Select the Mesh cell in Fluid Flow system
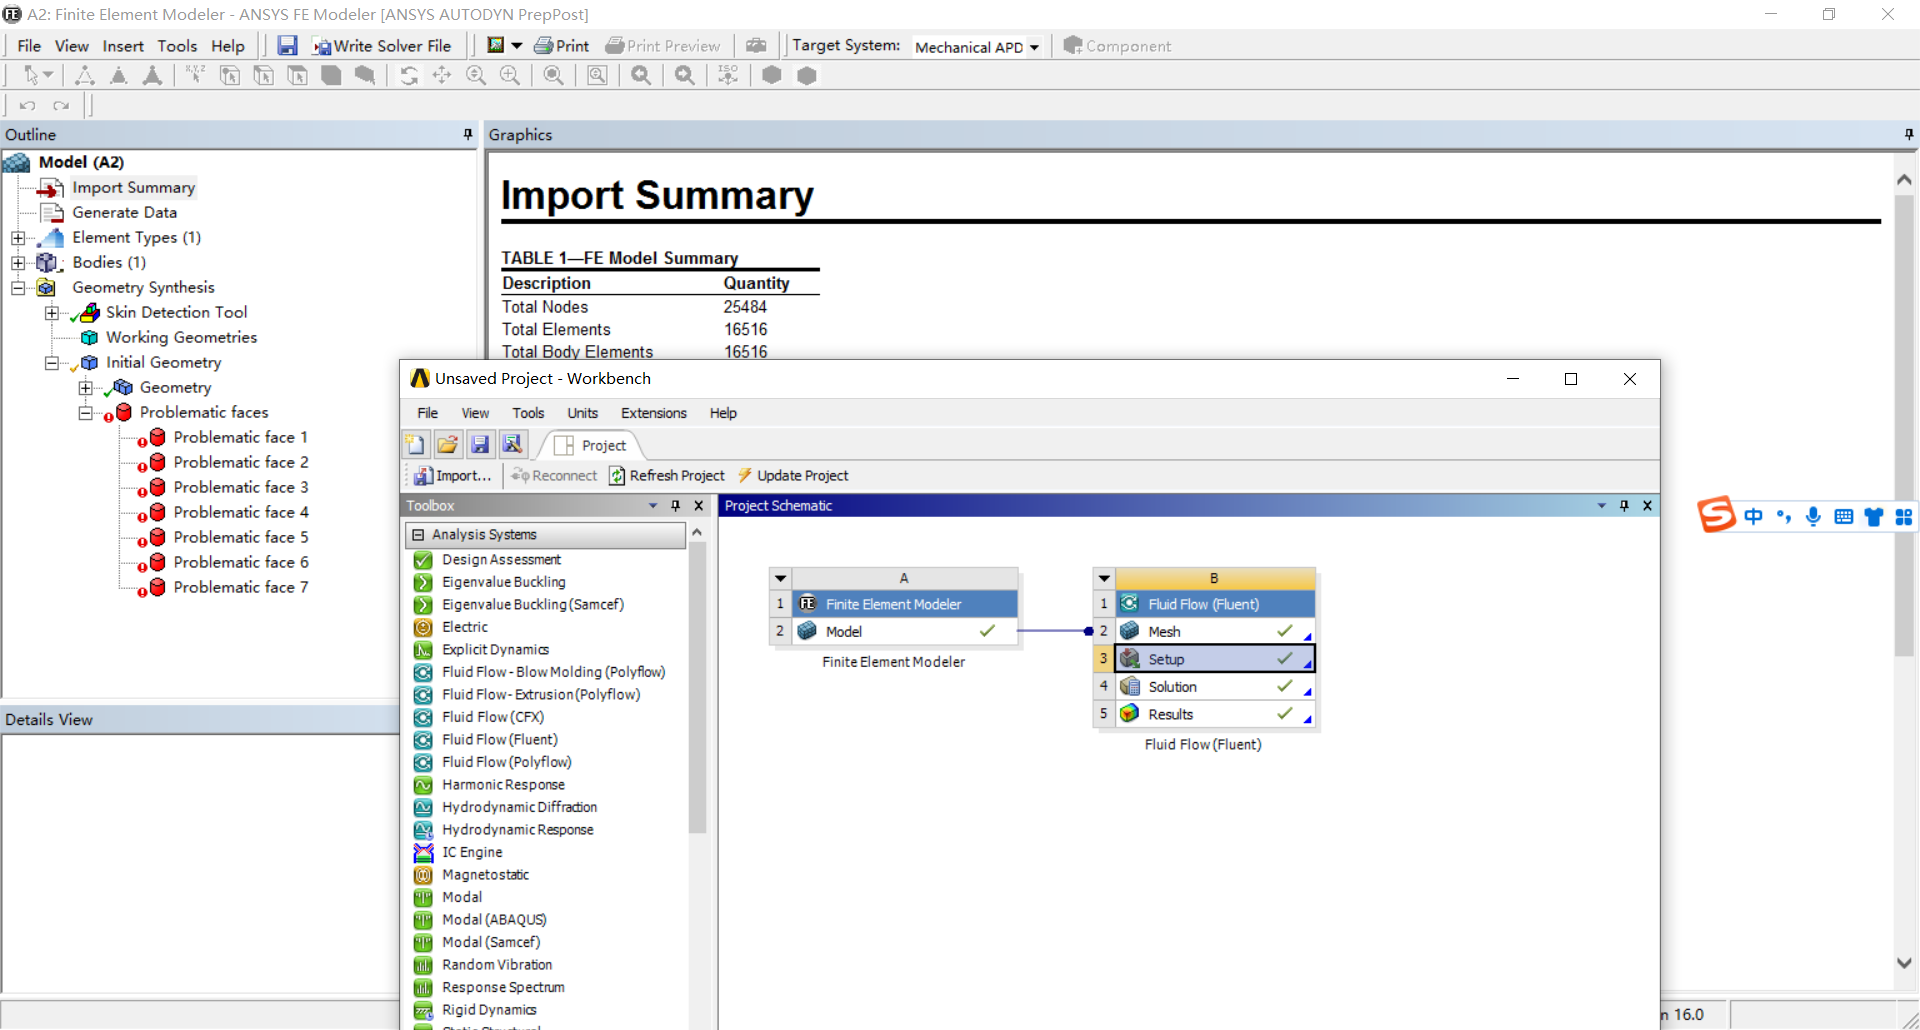1920x1030 pixels. [x=1215, y=632]
